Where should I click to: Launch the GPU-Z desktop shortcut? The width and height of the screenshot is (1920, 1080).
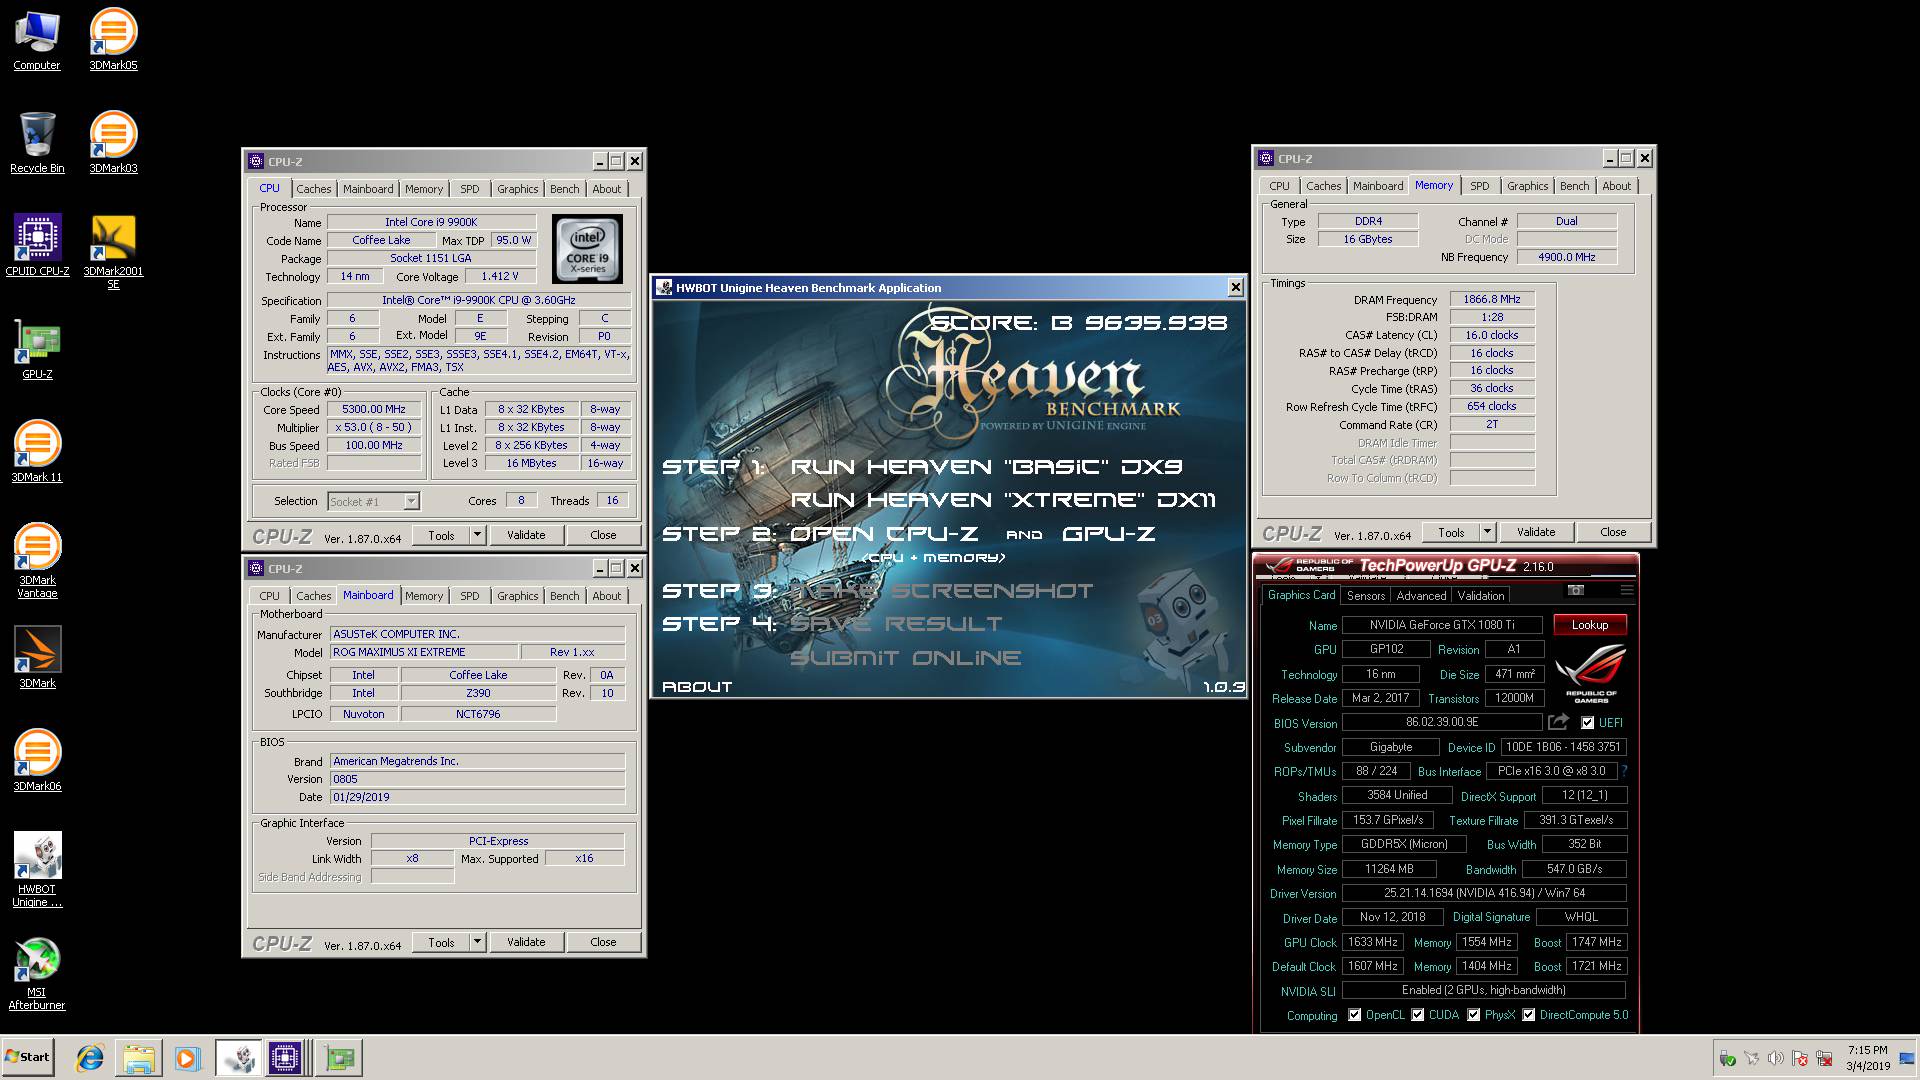point(37,350)
